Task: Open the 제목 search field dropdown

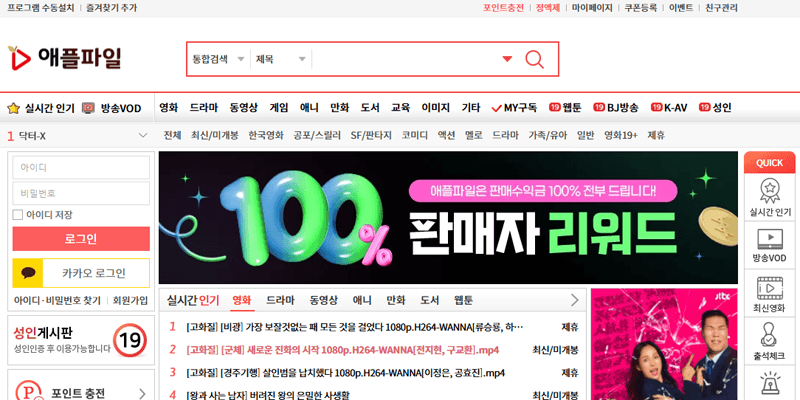Action: (281, 59)
